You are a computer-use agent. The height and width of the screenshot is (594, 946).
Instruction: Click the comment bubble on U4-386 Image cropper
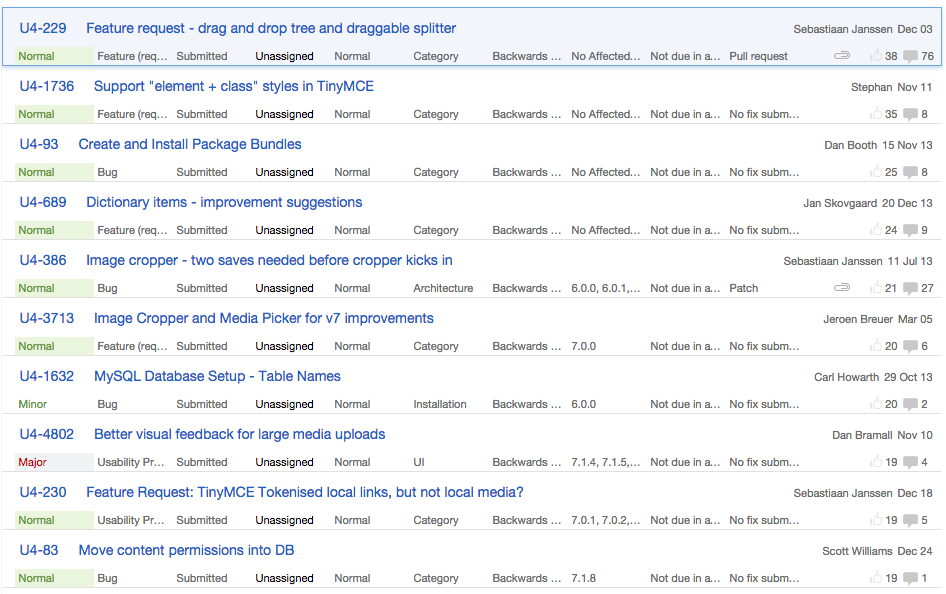click(x=910, y=288)
